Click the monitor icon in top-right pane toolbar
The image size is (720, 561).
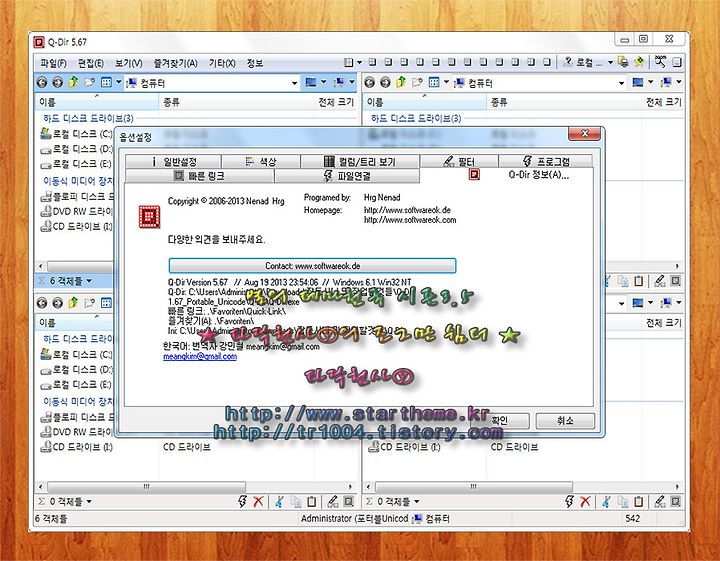tap(638, 83)
